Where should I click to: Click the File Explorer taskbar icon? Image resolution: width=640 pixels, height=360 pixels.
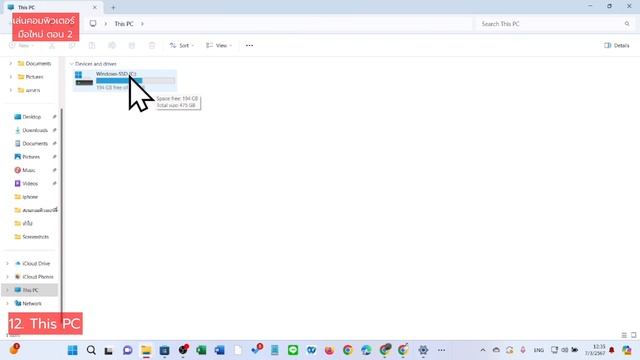(x=146, y=350)
